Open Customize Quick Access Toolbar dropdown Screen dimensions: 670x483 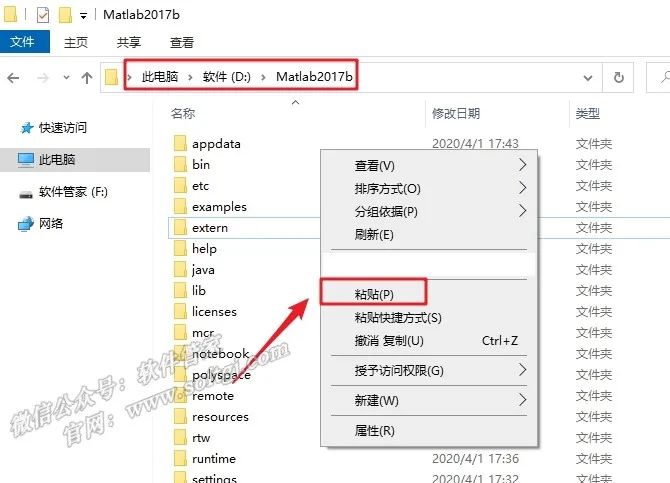coord(83,16)
